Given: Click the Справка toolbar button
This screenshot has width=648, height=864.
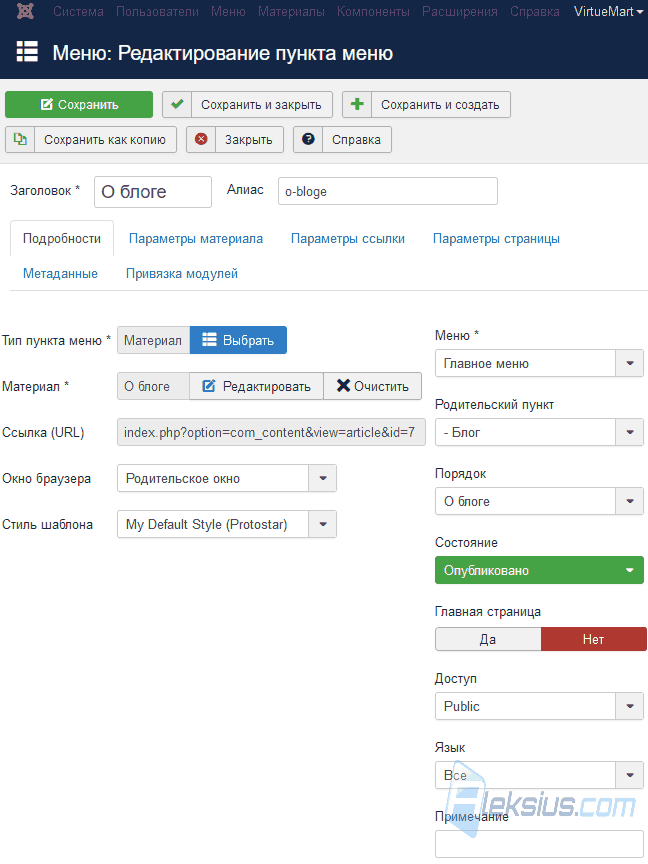Looking at the screenshot, I should click(342, 139).
